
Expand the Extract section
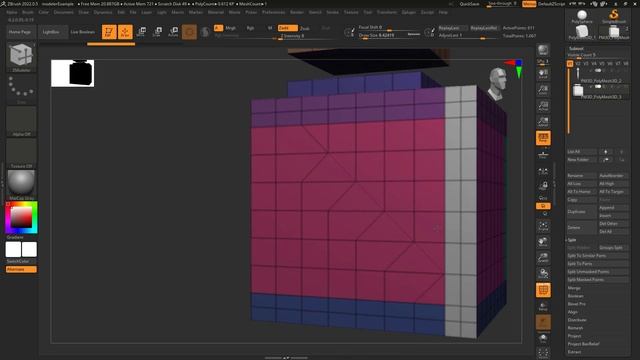(x=574, y=352)
